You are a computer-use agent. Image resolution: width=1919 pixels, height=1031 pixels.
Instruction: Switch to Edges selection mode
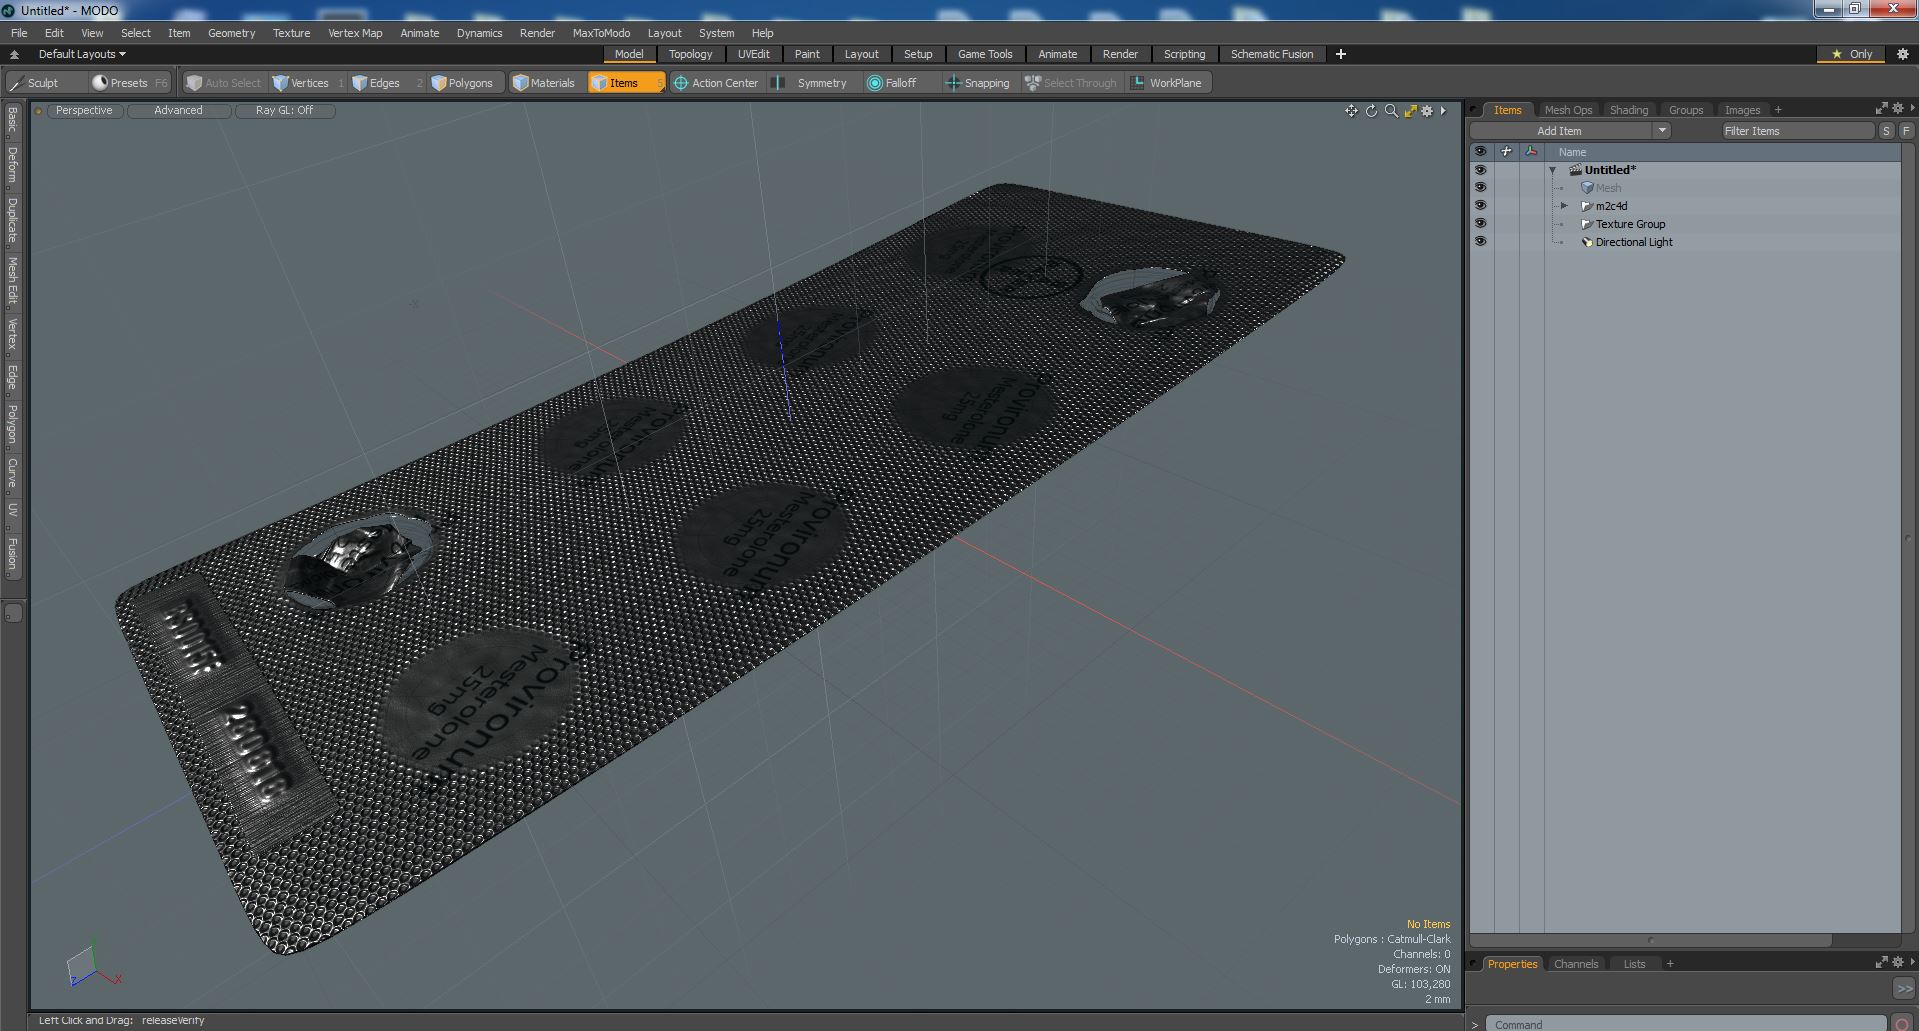click(x=385, y=83)
